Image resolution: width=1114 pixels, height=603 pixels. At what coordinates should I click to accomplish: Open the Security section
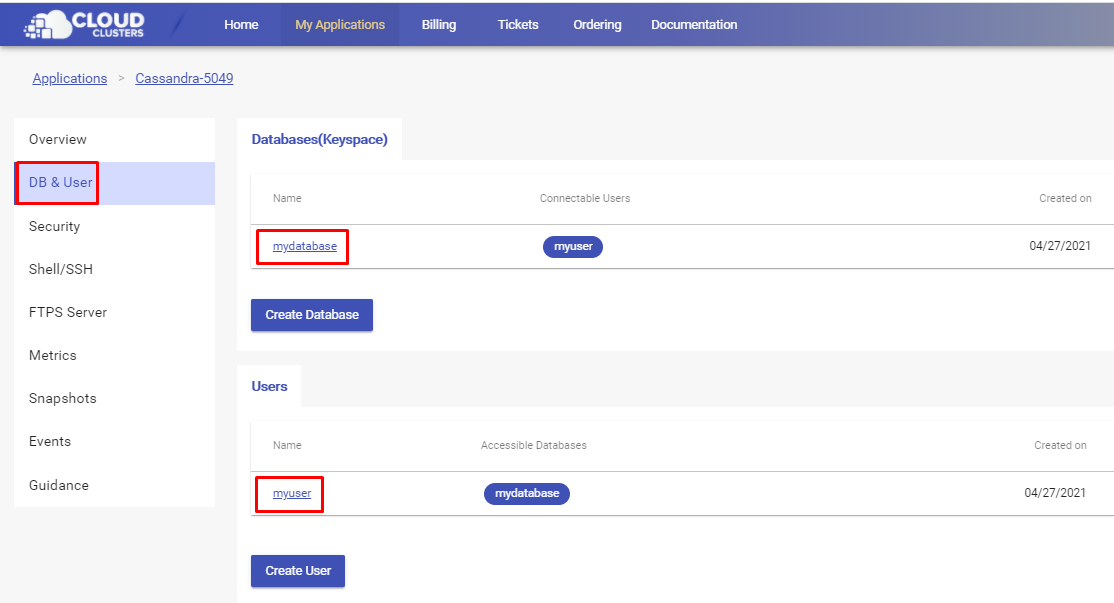[54, 227]
